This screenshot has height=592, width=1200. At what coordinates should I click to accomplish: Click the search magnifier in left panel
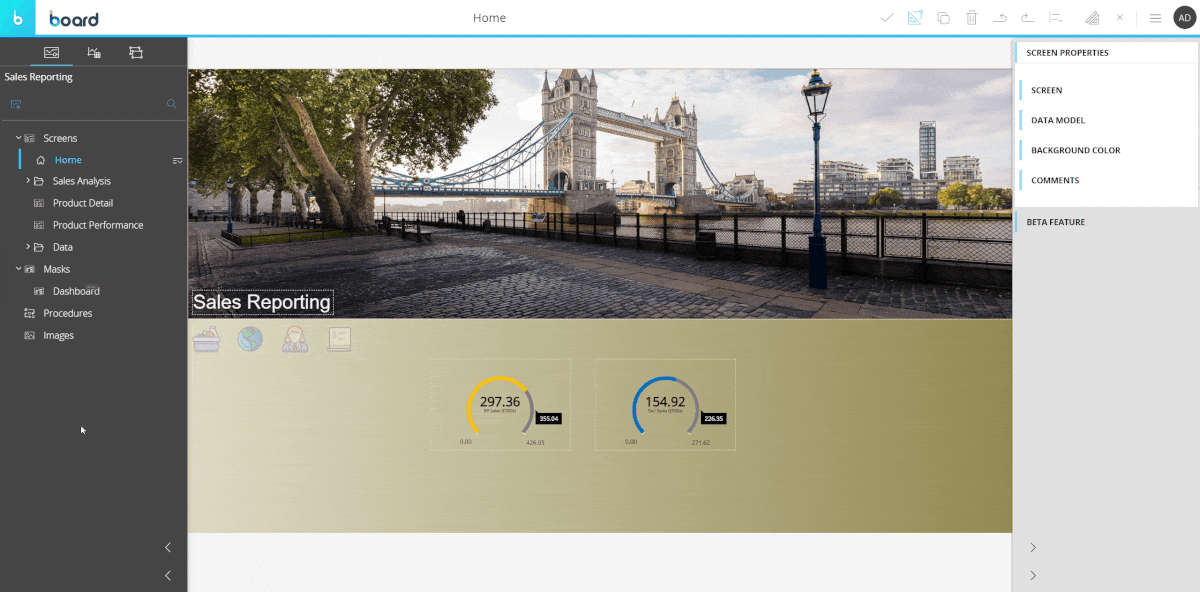[x=171, y=104]
